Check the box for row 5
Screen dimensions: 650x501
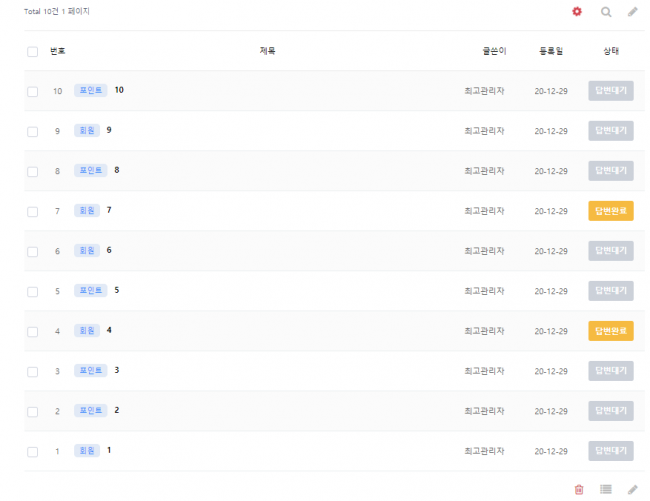coord(32,292)
